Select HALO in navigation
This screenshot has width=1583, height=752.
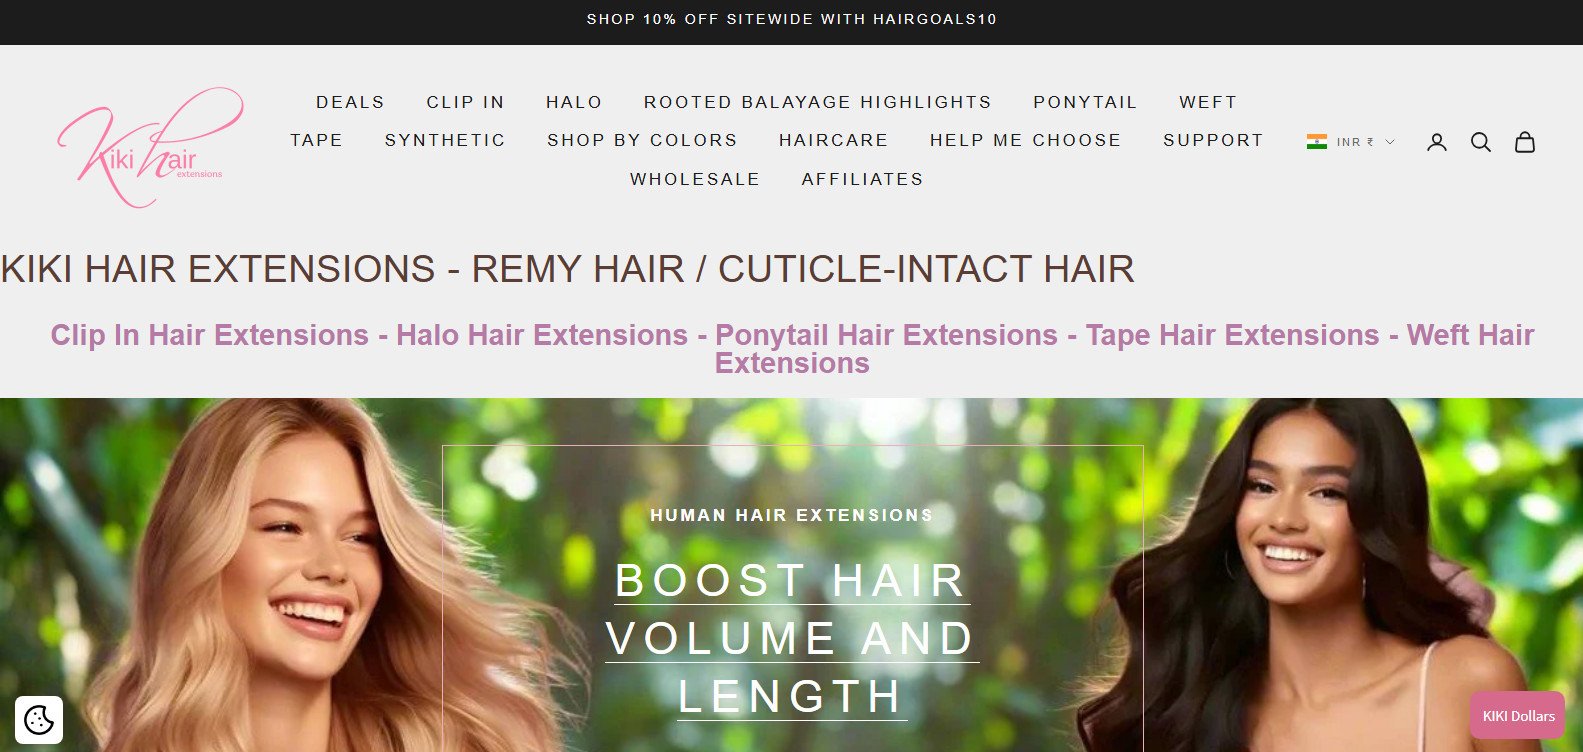[574, 102]
